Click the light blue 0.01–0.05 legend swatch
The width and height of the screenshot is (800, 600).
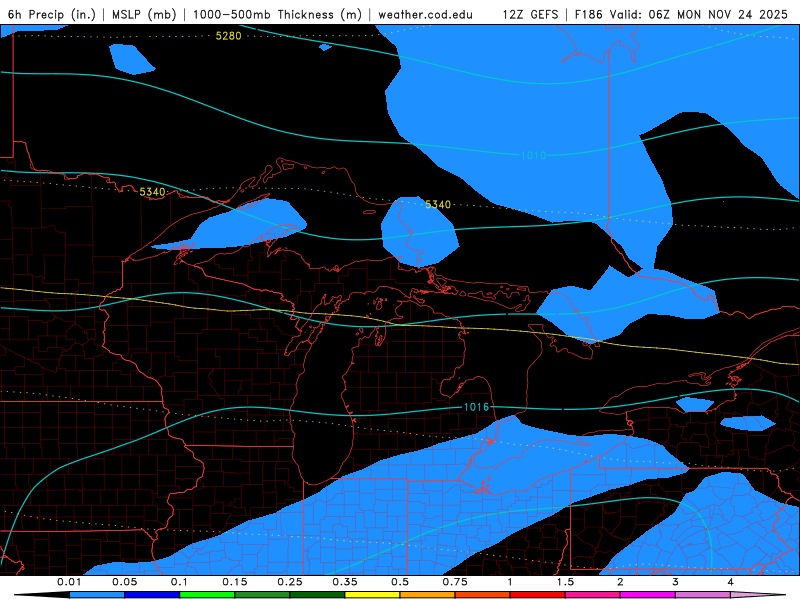(x=97, y=595)
